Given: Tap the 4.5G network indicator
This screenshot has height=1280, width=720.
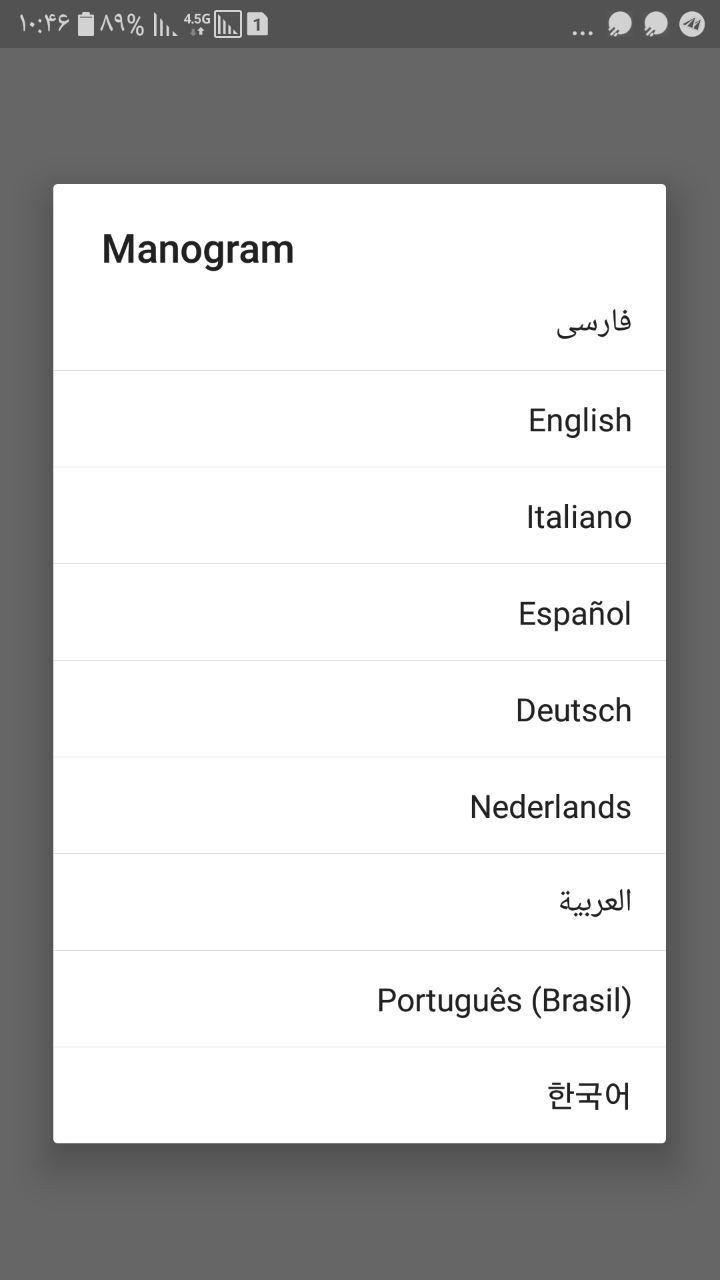Looking at the screenshot, I should (197, 24).
